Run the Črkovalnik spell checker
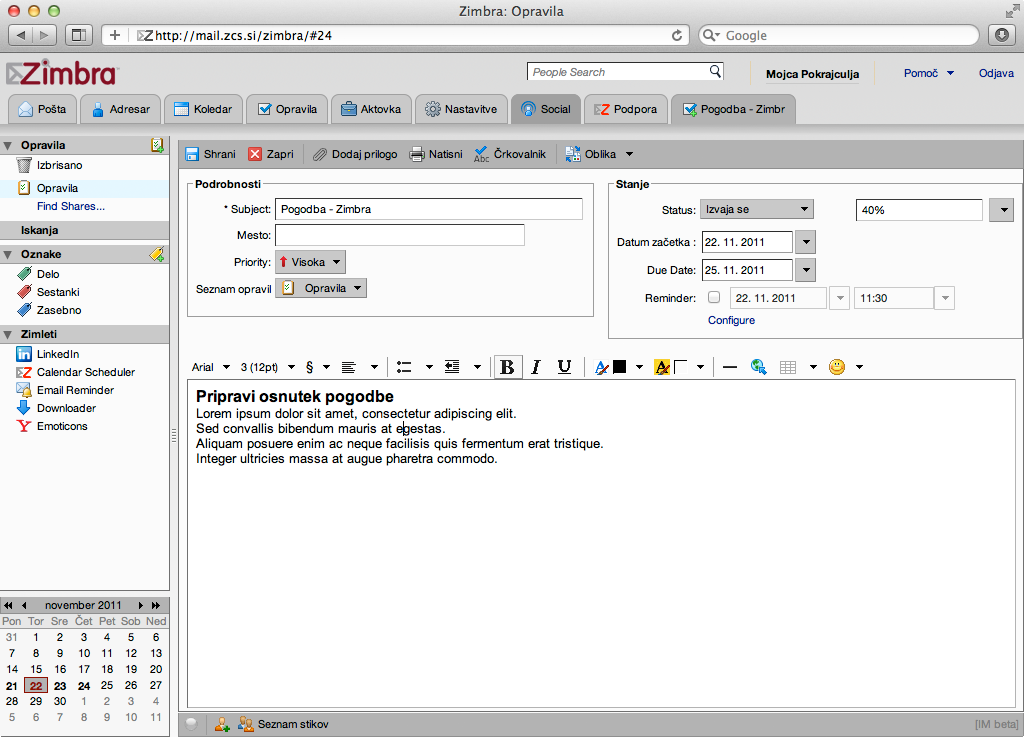Screen dimensions: 1024x737 point(510,154)
